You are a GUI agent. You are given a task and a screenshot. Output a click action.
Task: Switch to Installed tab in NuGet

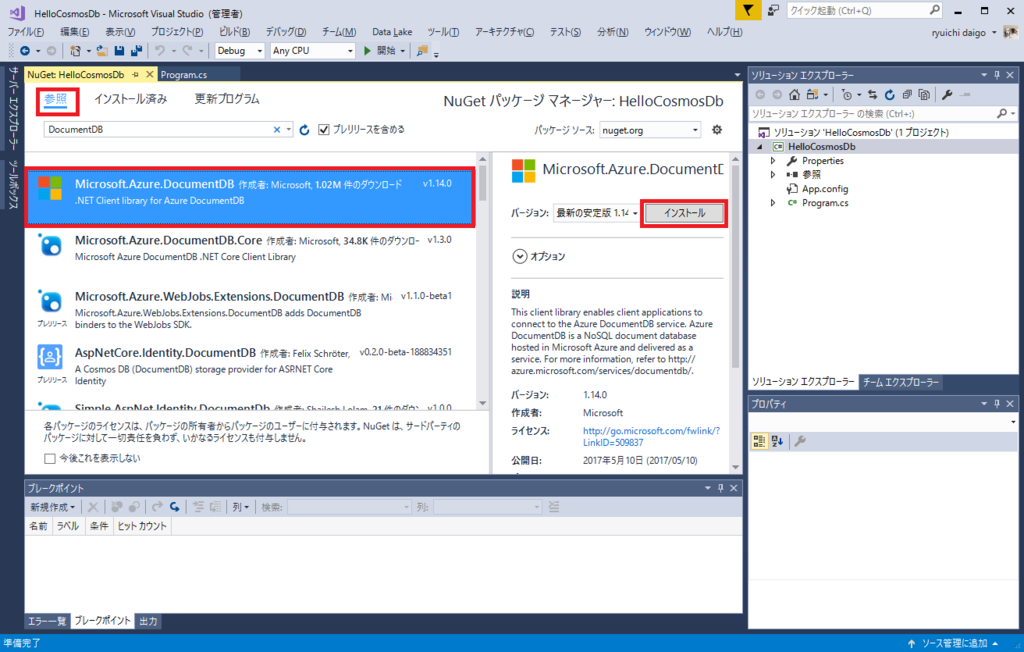(x=130, y=99)
